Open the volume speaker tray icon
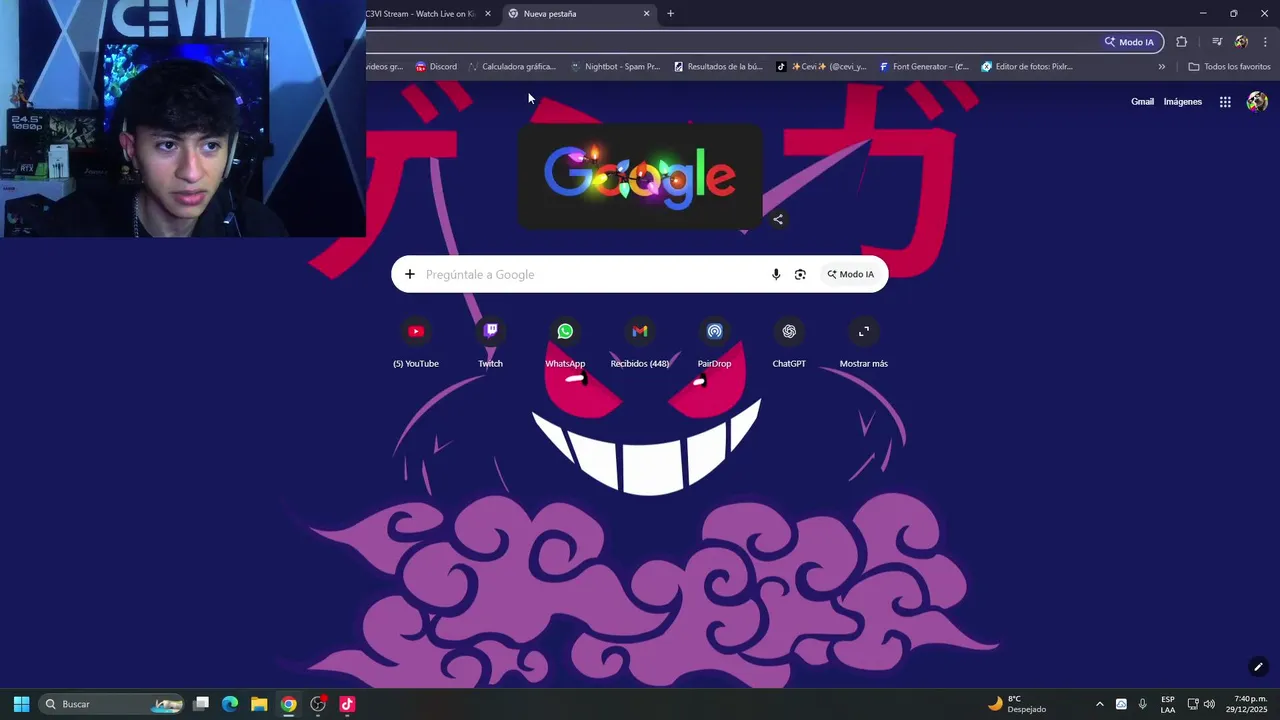Image resolution: width=1280 pixels, height=720 pixels. click(1209, 704)
